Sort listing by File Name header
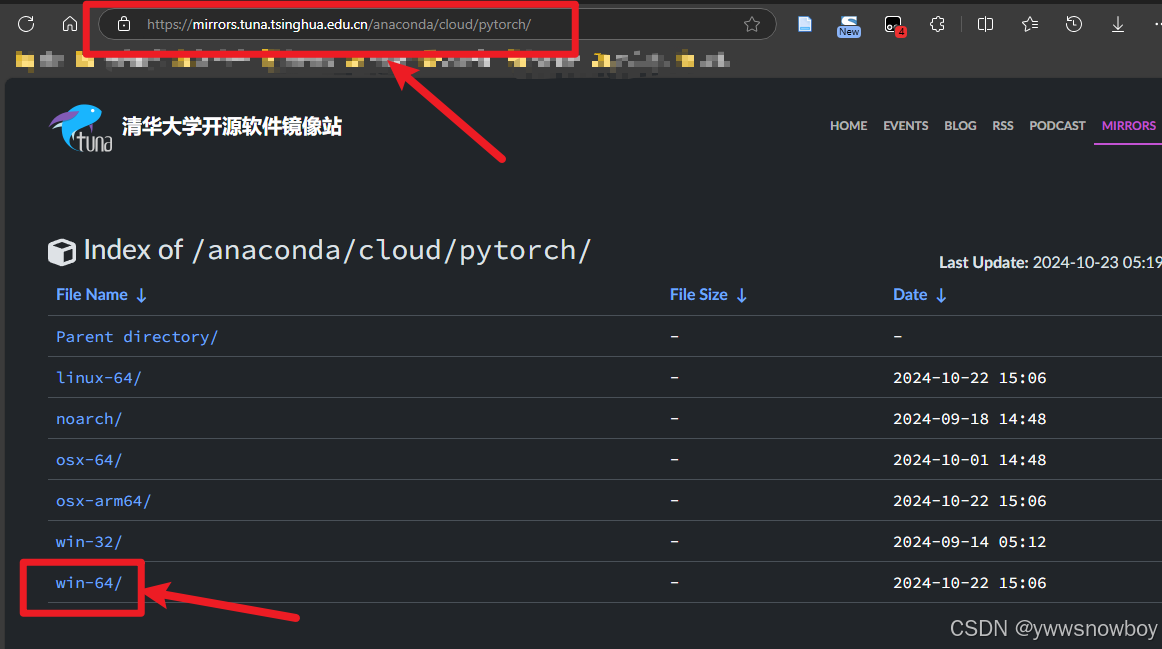Image resolution: width=1162 pixels, height=649 pixels. tap(102, 295)
